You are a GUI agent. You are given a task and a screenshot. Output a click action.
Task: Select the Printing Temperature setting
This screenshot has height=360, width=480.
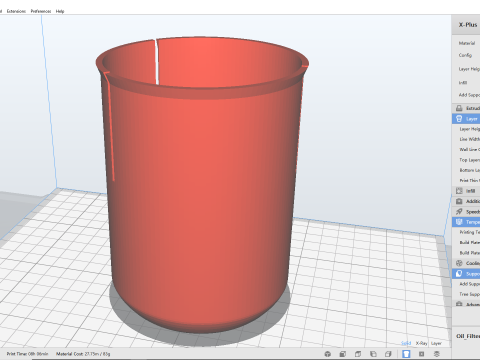tap(469, 232)
